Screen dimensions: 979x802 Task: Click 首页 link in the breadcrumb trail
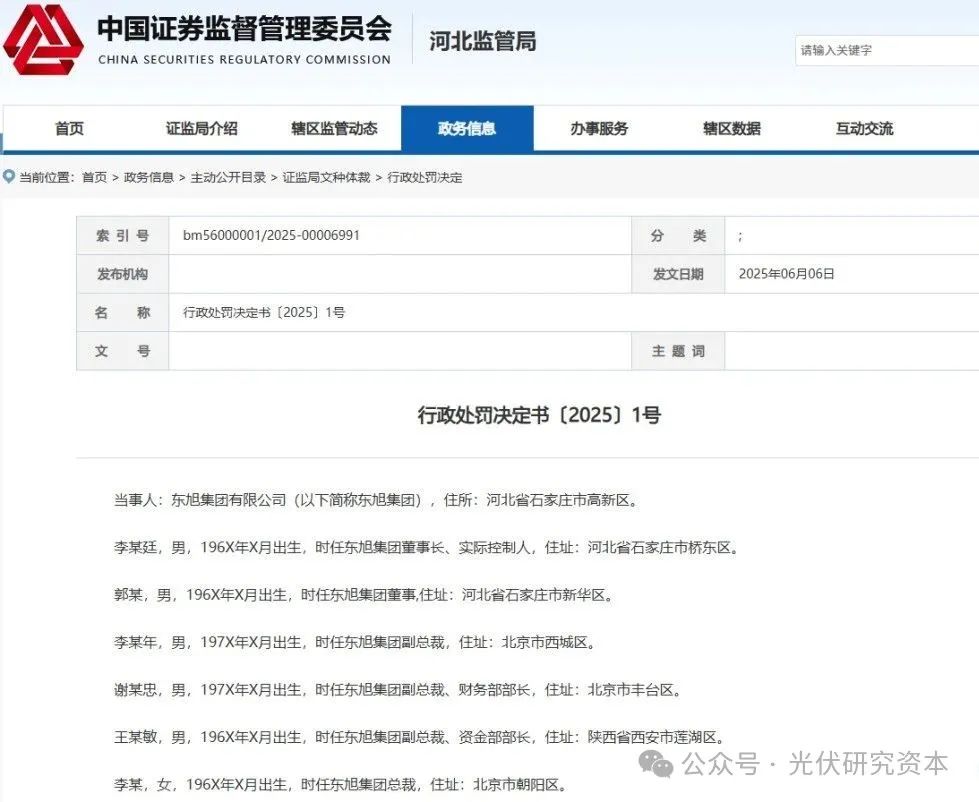point(94,177)
